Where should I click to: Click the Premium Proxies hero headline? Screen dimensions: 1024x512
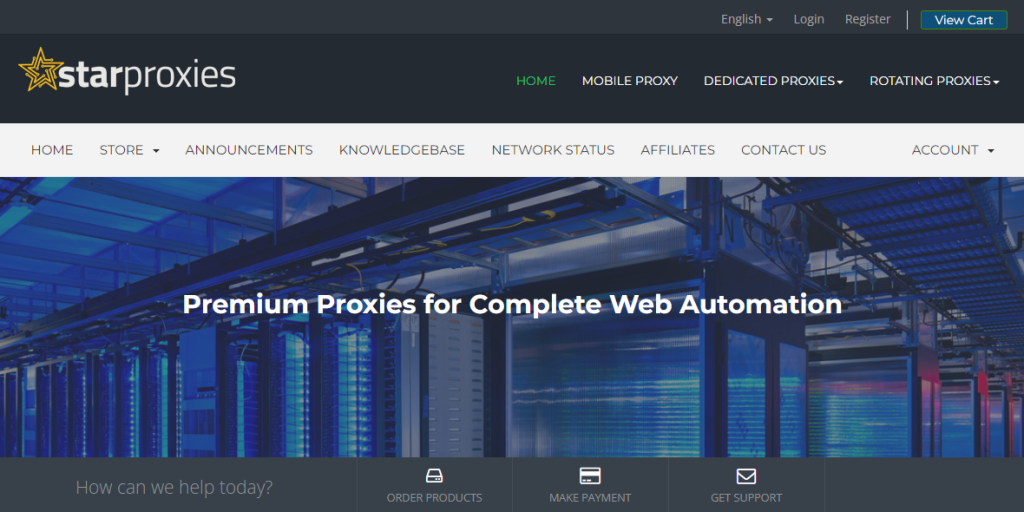point(512,304)
